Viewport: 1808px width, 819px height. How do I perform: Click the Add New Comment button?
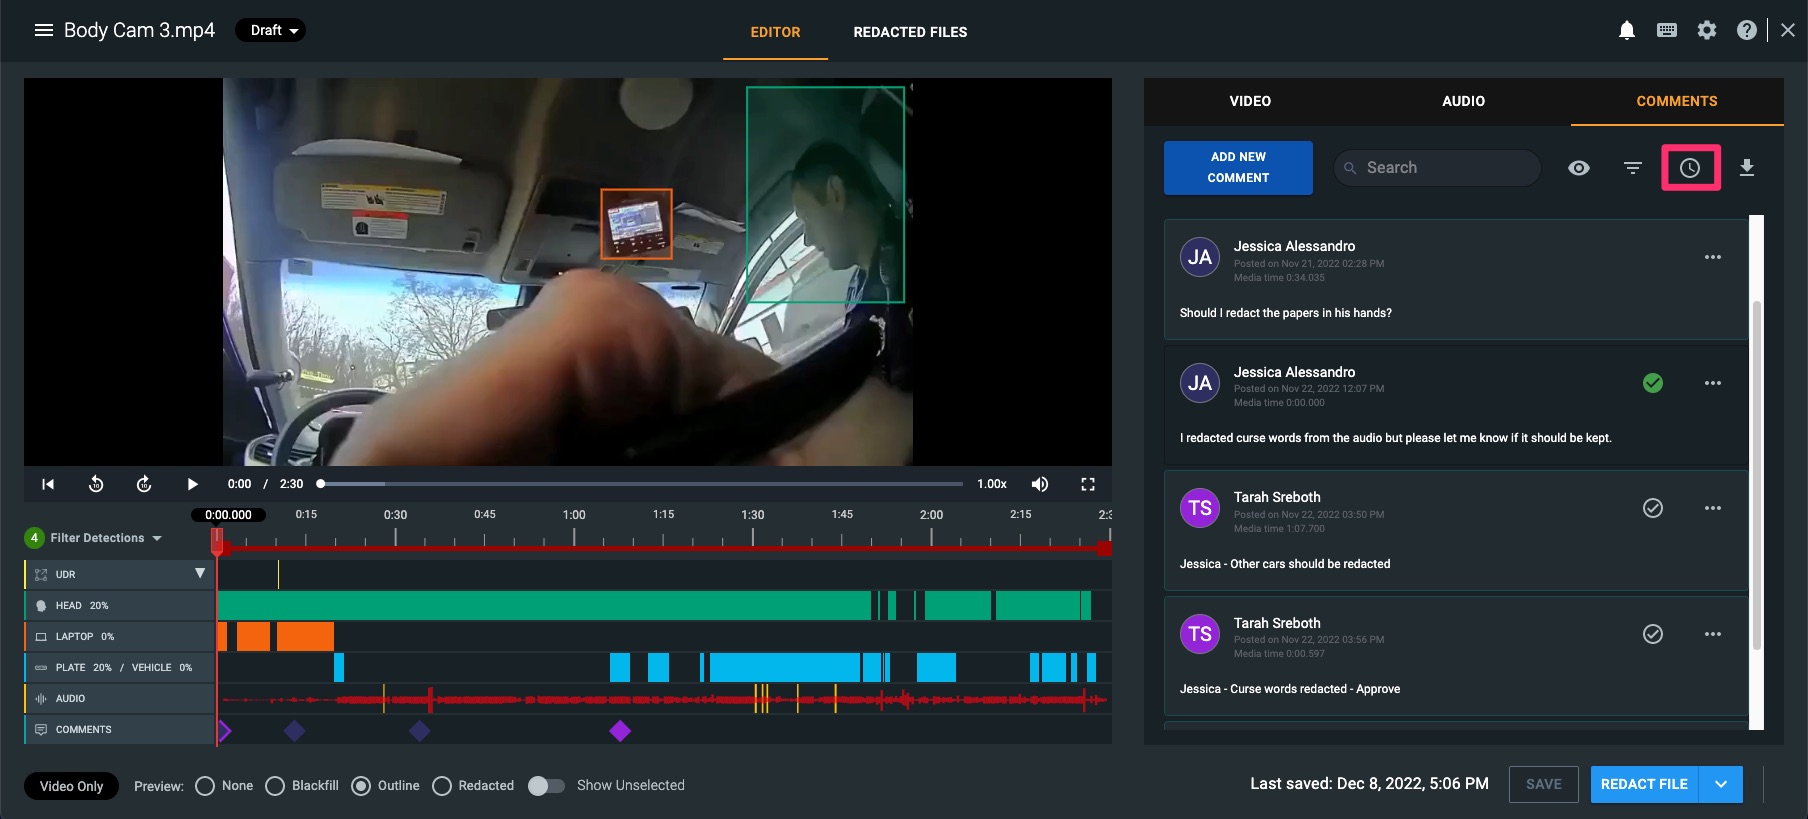(1238, 167)
